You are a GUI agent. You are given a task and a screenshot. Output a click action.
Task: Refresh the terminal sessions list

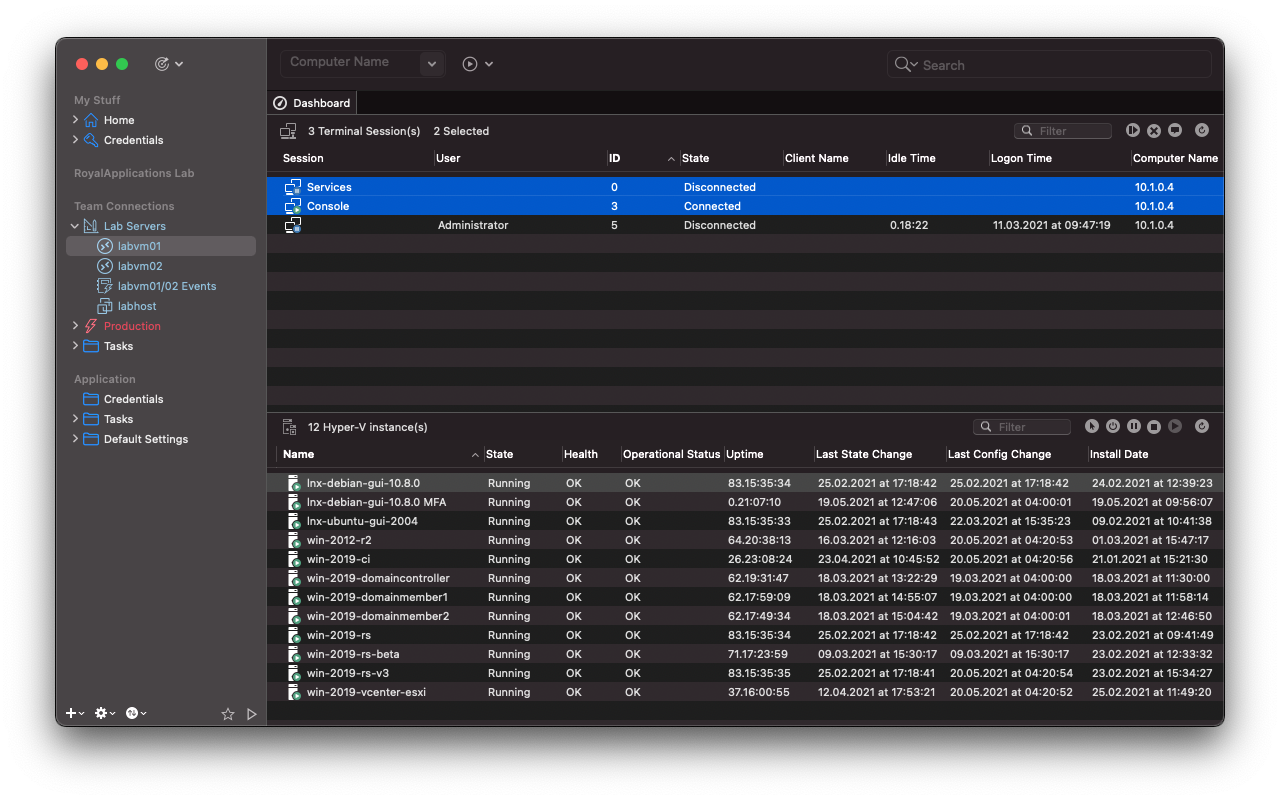[x=1202, y=130]
